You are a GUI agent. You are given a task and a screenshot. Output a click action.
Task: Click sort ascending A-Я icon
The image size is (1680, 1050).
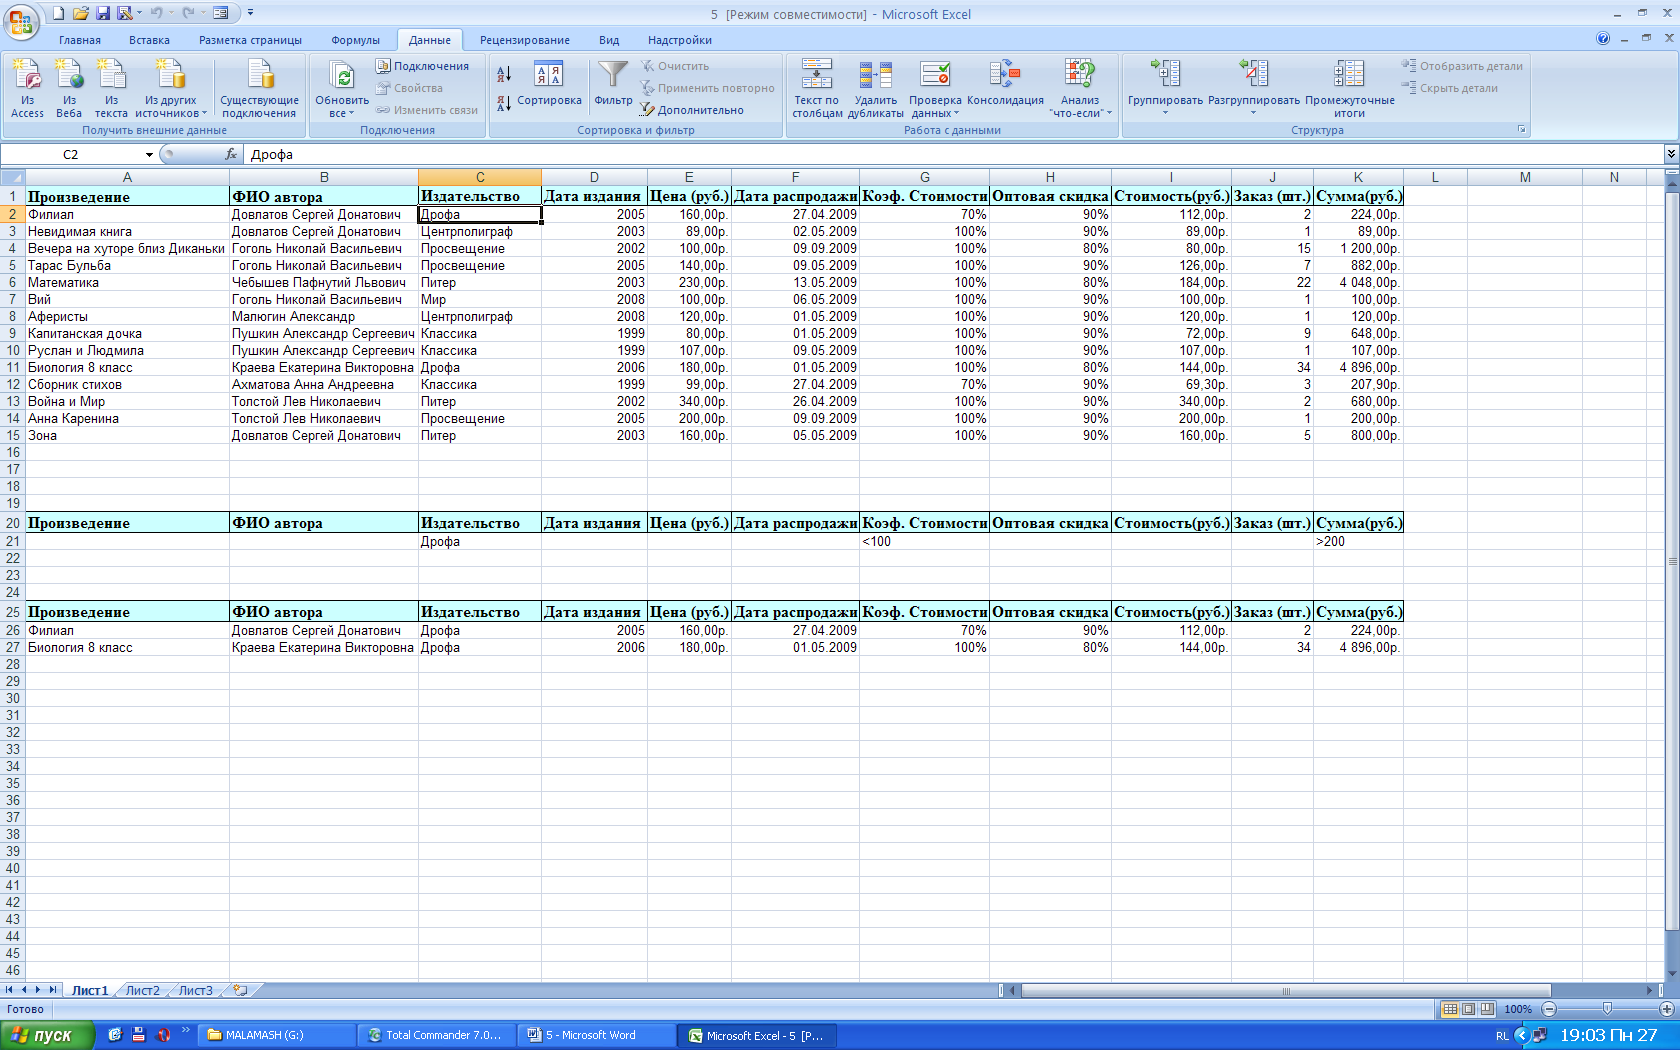point(504,74)
